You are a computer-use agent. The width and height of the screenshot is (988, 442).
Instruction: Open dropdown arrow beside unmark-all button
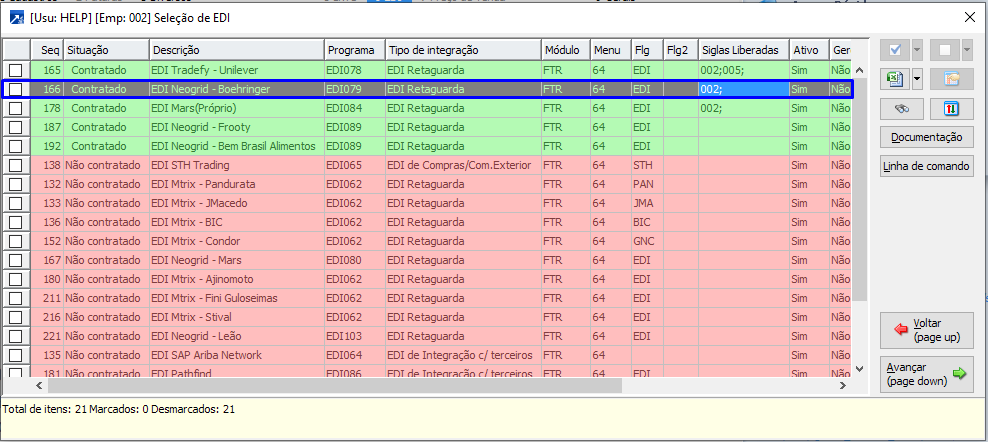[967, 50]
